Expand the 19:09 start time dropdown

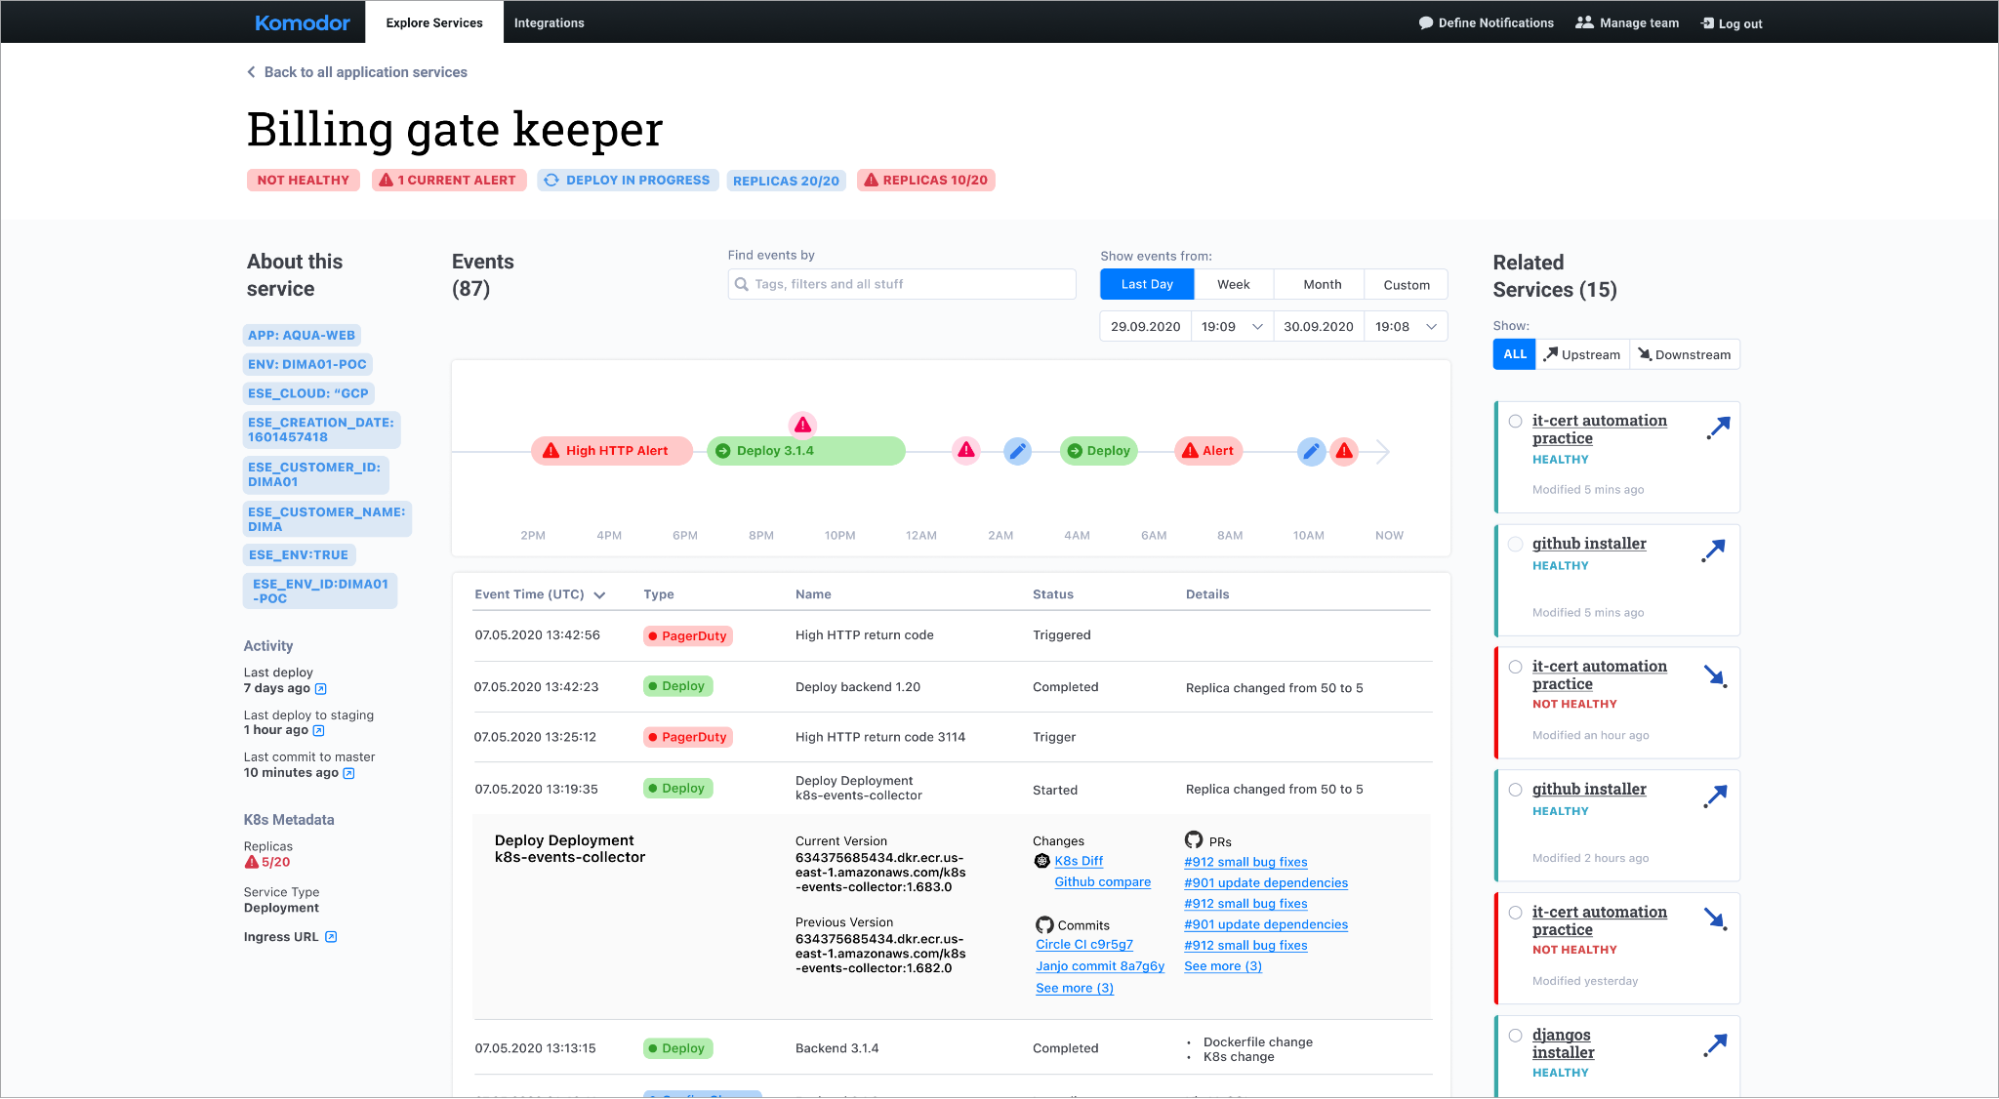pos(1257,327)
